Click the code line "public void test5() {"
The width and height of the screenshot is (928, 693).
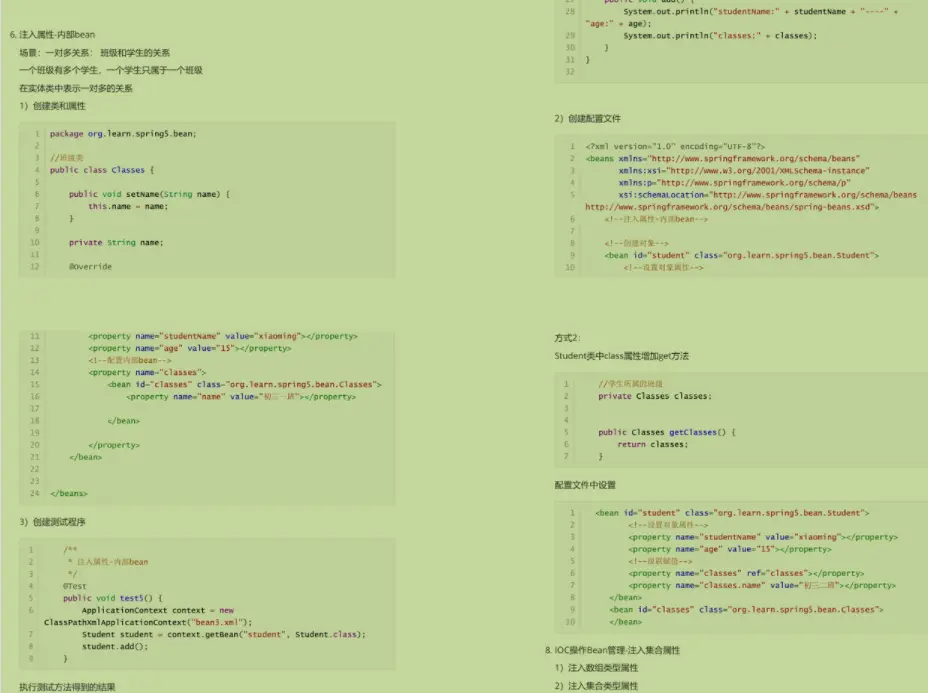112,598
